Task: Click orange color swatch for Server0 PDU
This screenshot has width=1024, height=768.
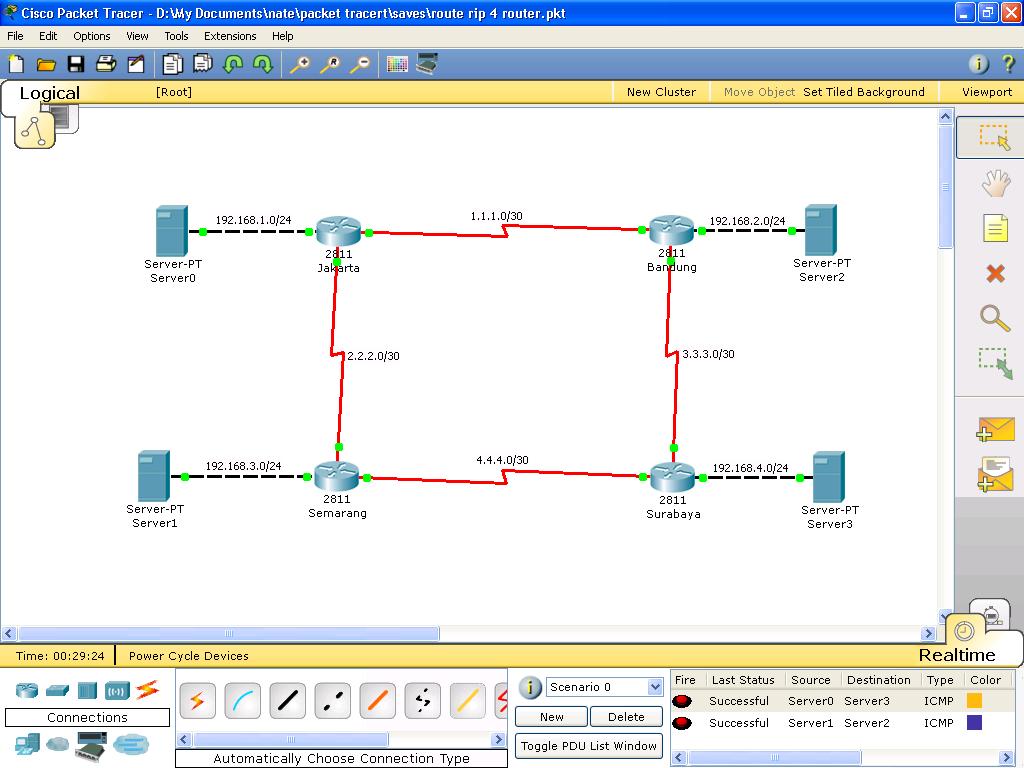Action: (974, 701)
